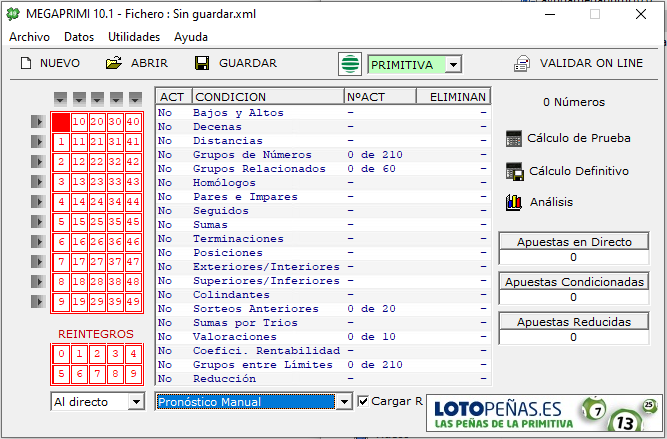Click the Apuestas en Directo button
Image resolution: width=667 pixels, height=439 pixels.
click(574, 242)
